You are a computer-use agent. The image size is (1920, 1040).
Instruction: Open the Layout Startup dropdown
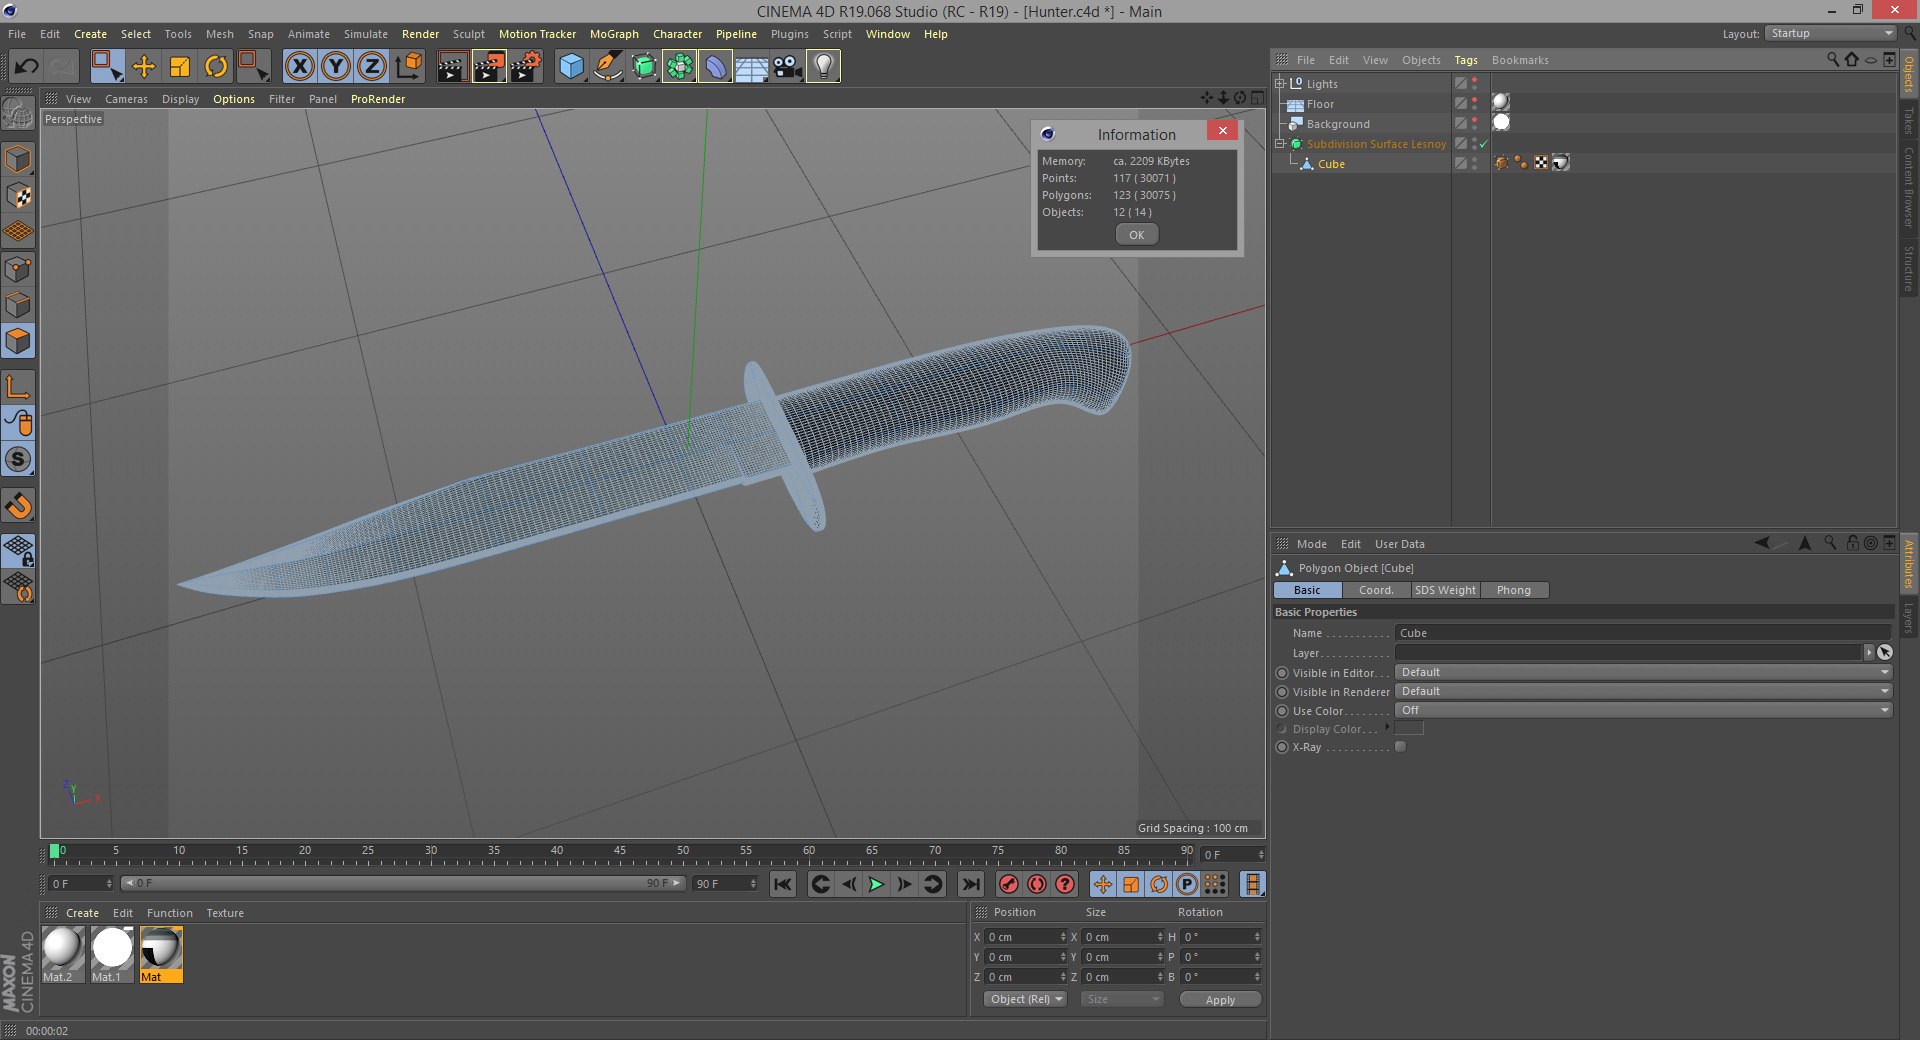pos(1830,34)
